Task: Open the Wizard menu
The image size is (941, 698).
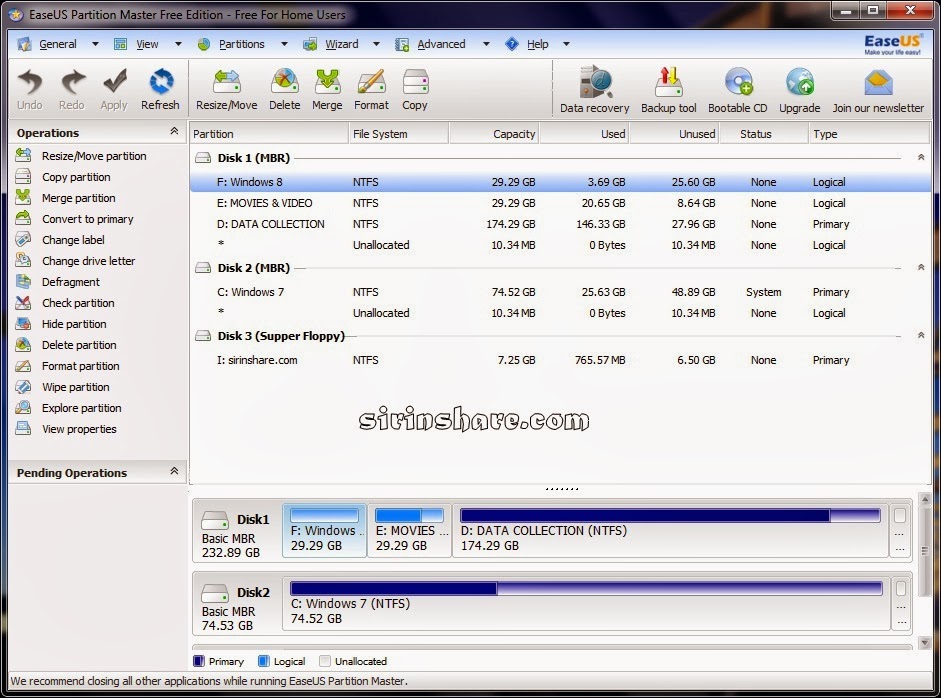Action: coord(341,44)
